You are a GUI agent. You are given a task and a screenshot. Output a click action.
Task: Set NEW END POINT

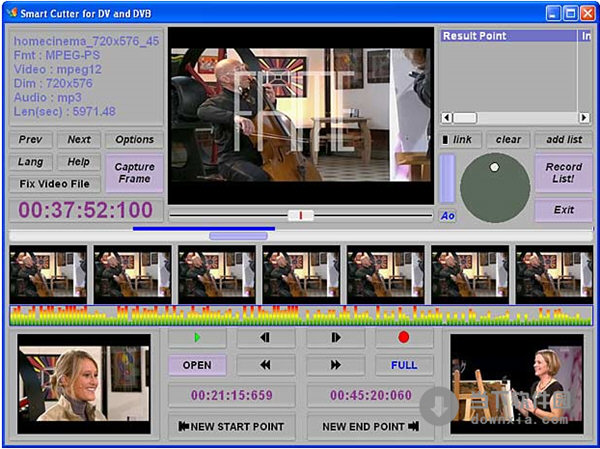(370, 427)
